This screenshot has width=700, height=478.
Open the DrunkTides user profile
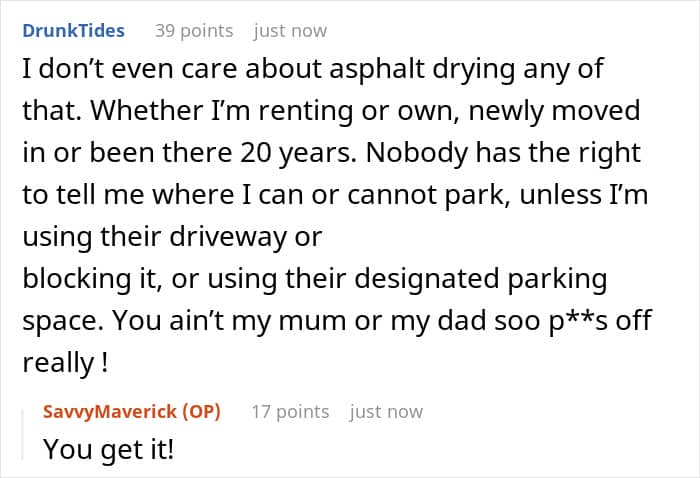74,31
